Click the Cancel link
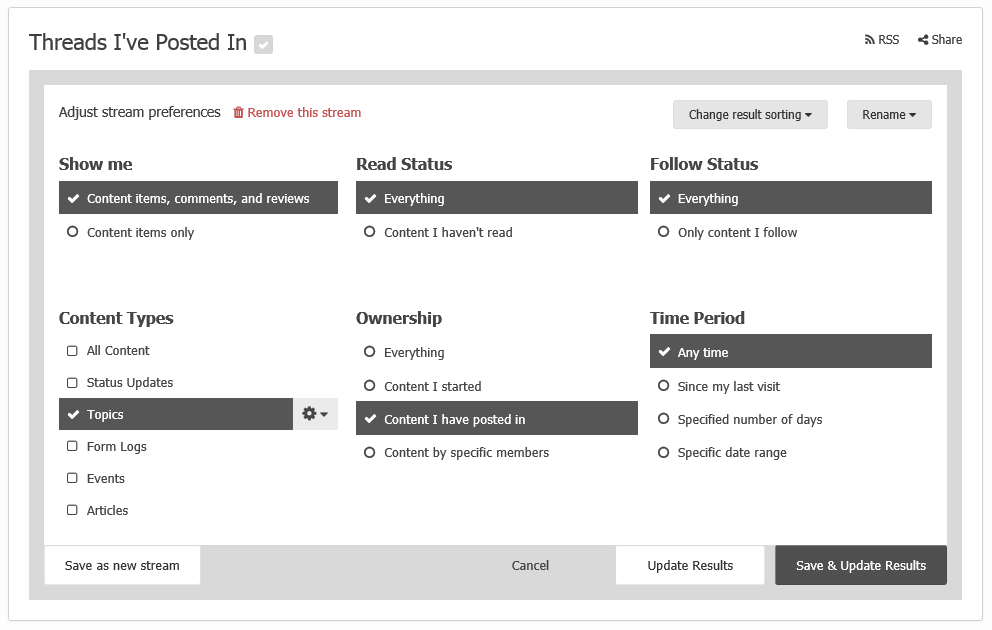992x630 pixels. coord(530,565)
